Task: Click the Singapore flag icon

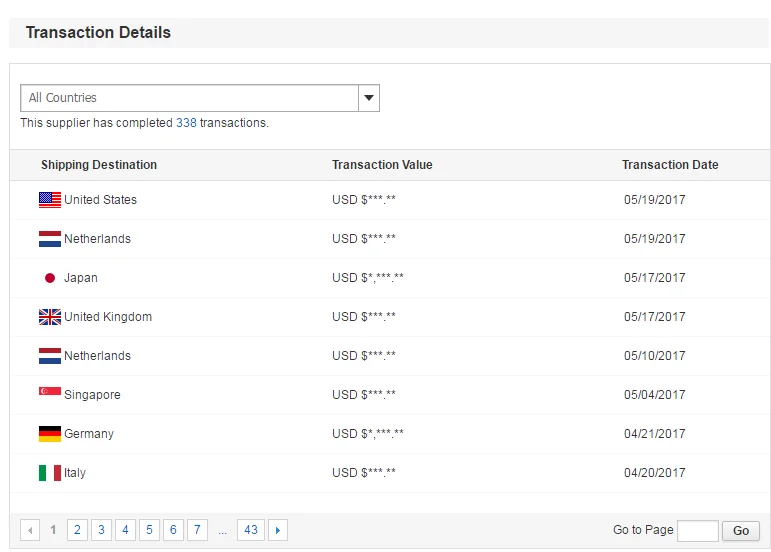Action: tap(50, 394)
